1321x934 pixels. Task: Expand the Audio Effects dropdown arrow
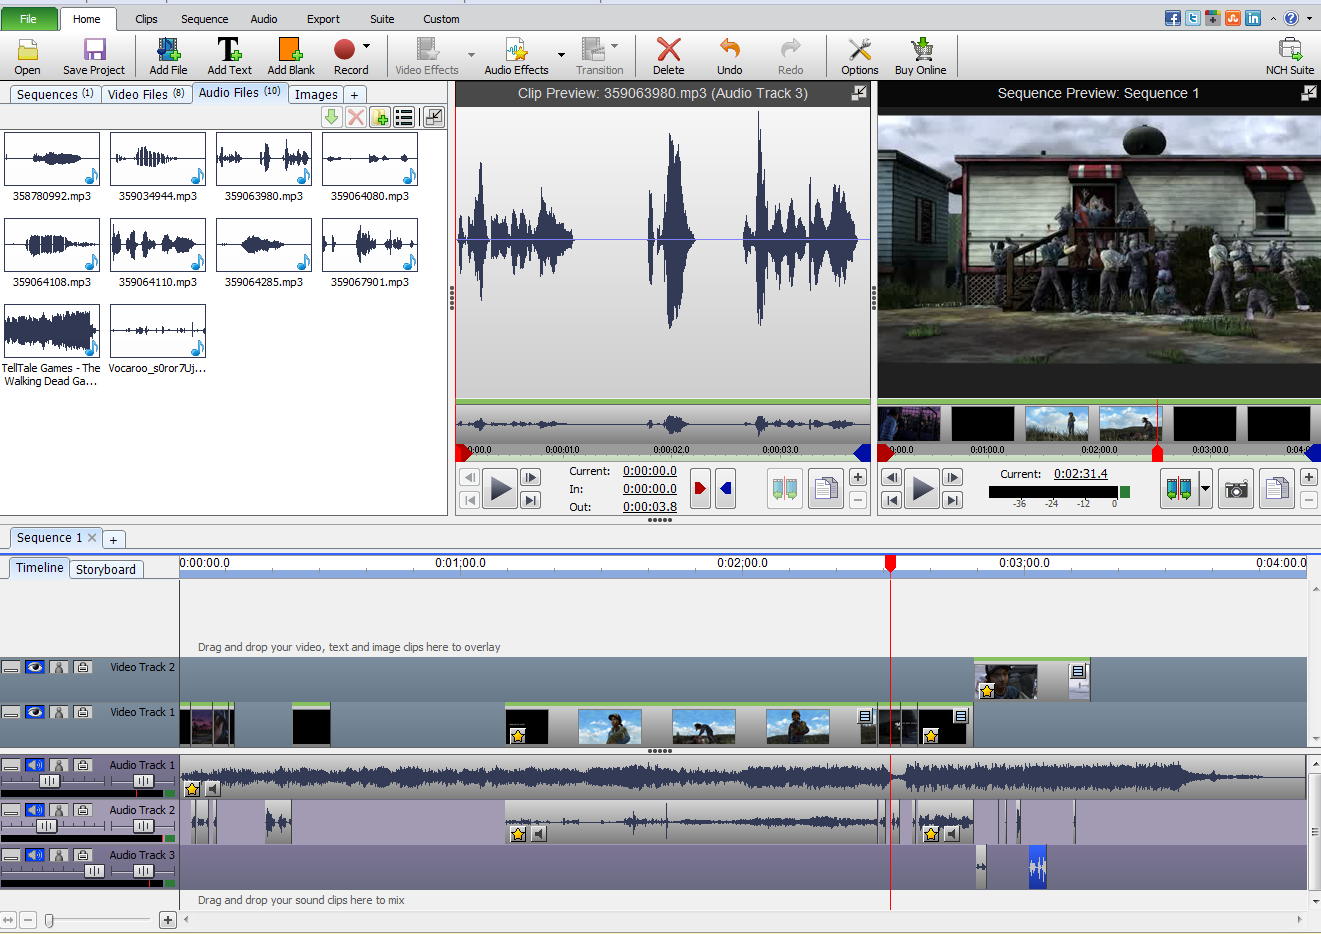click(x=561, y=55)
